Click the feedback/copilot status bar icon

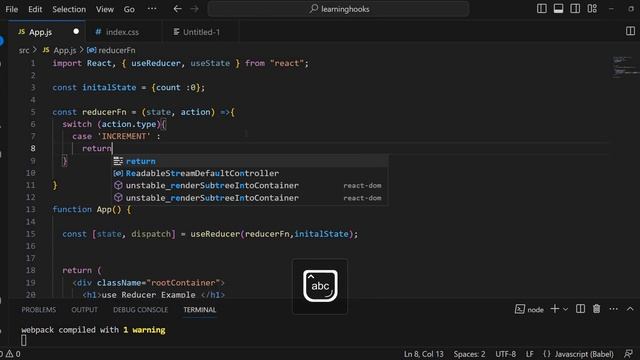pyautogui.click(x=629, y=353)
